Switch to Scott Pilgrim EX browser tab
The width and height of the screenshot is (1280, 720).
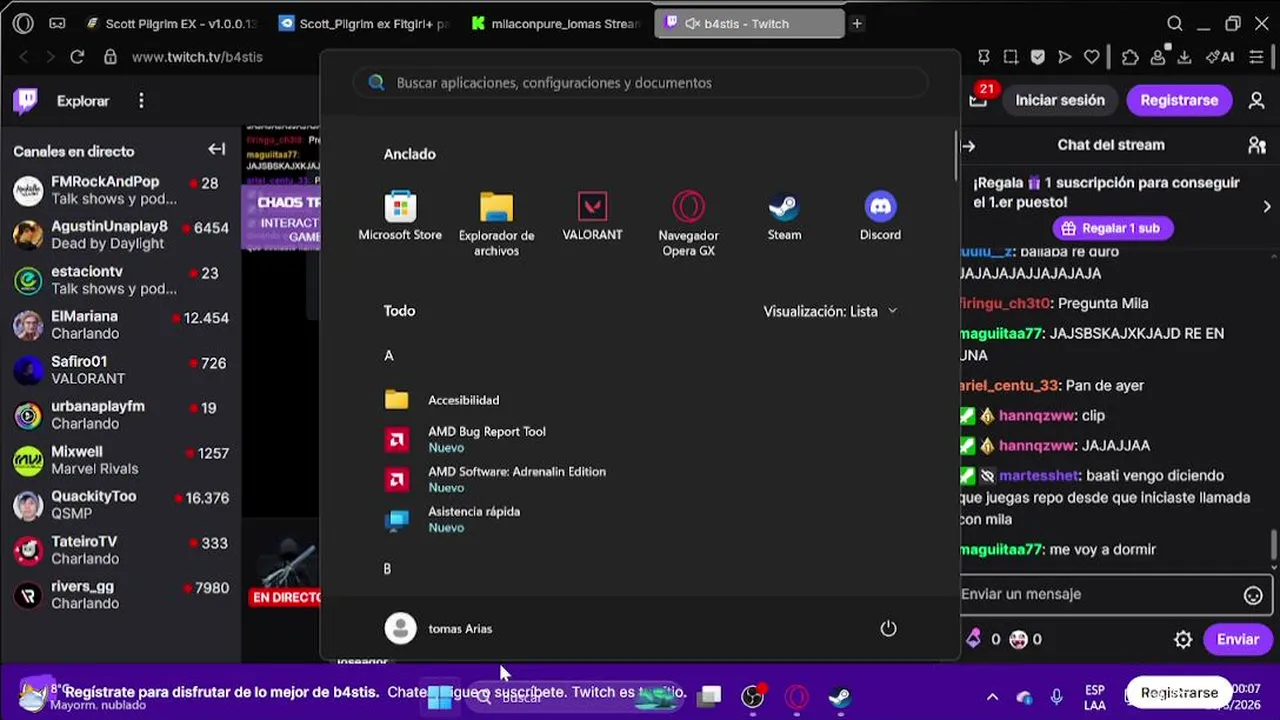tap(170, 23)
